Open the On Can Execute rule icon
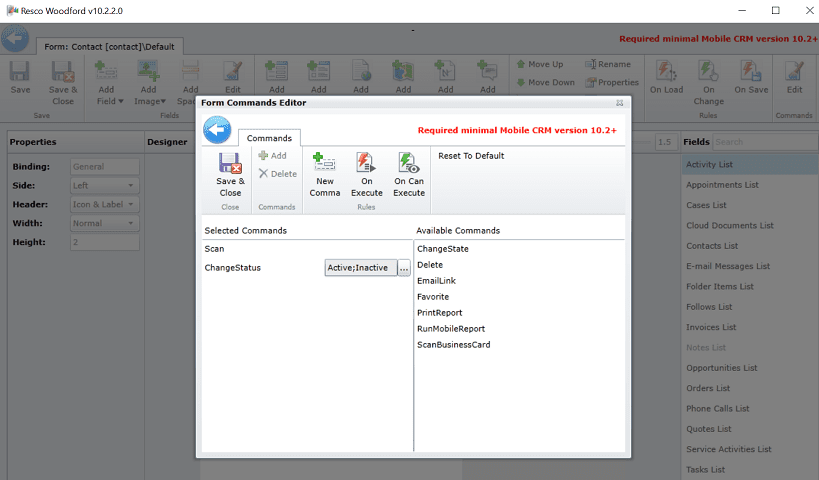The width and height of the screenshot is (819, 480). point(408,162)
